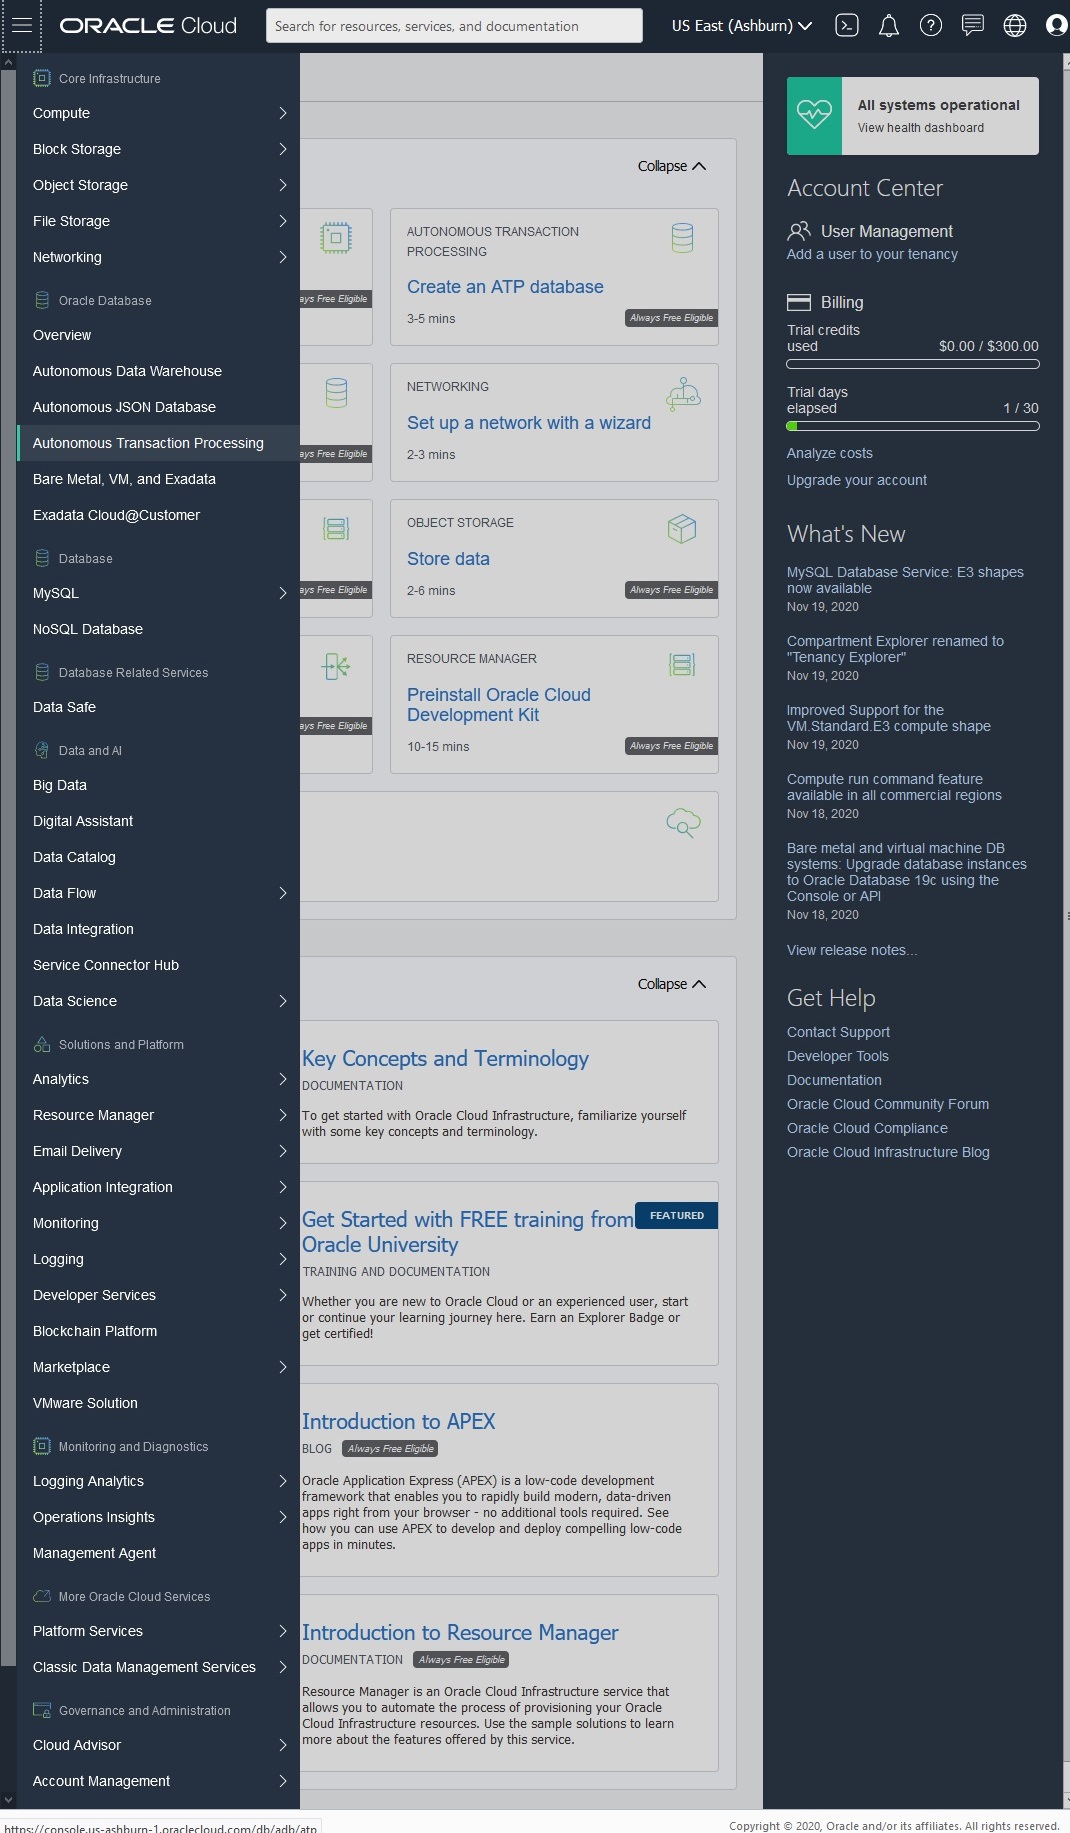Expand the Networking submenu chevron
1070x1833 pixels.
[283, 257]
